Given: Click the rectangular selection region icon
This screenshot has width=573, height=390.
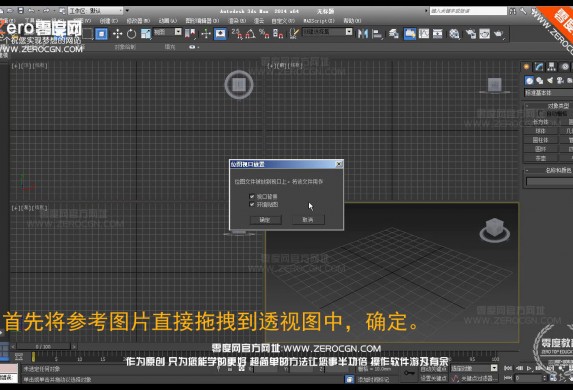Looking at the screenshot, I should tap(88, 34).
